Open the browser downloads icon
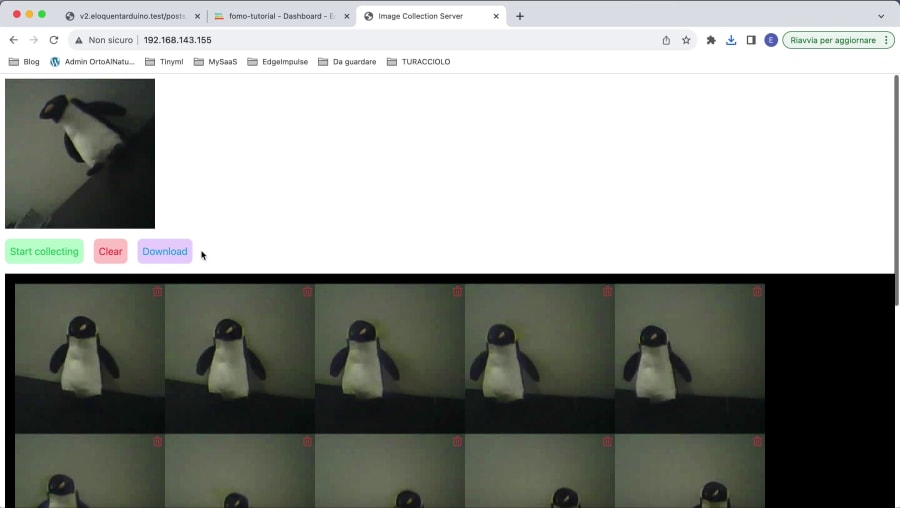 (731, 40)
